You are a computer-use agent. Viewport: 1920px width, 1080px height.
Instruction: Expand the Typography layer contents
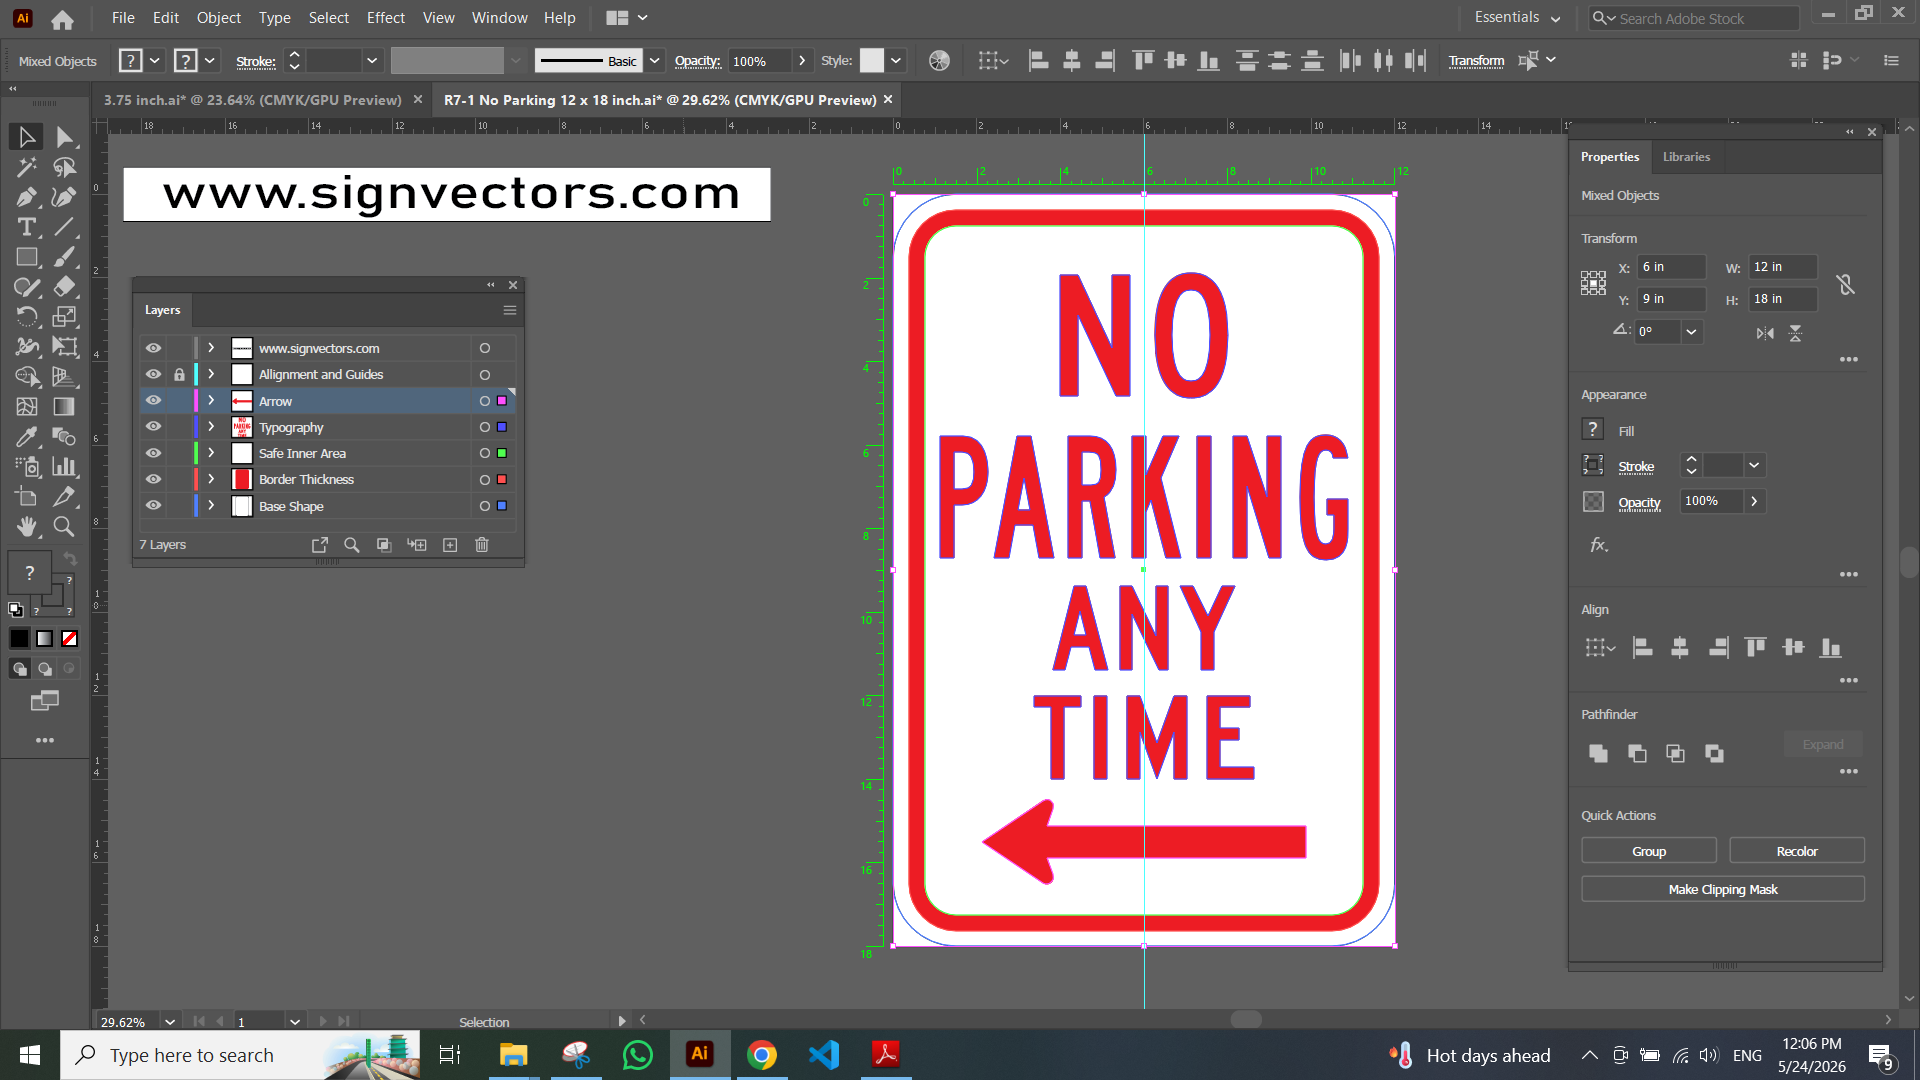click(x=211, y=427)
